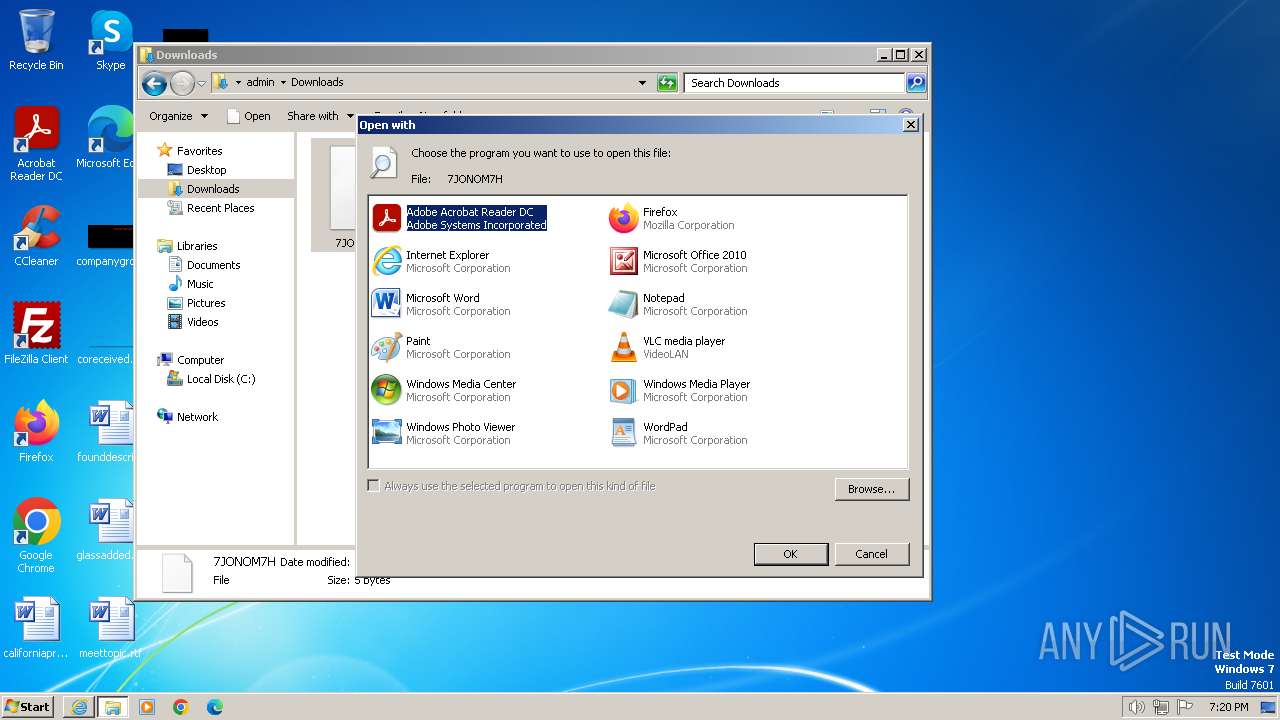
Task: Select the Firefox desktop shortcut
Action: coord(36,432)
